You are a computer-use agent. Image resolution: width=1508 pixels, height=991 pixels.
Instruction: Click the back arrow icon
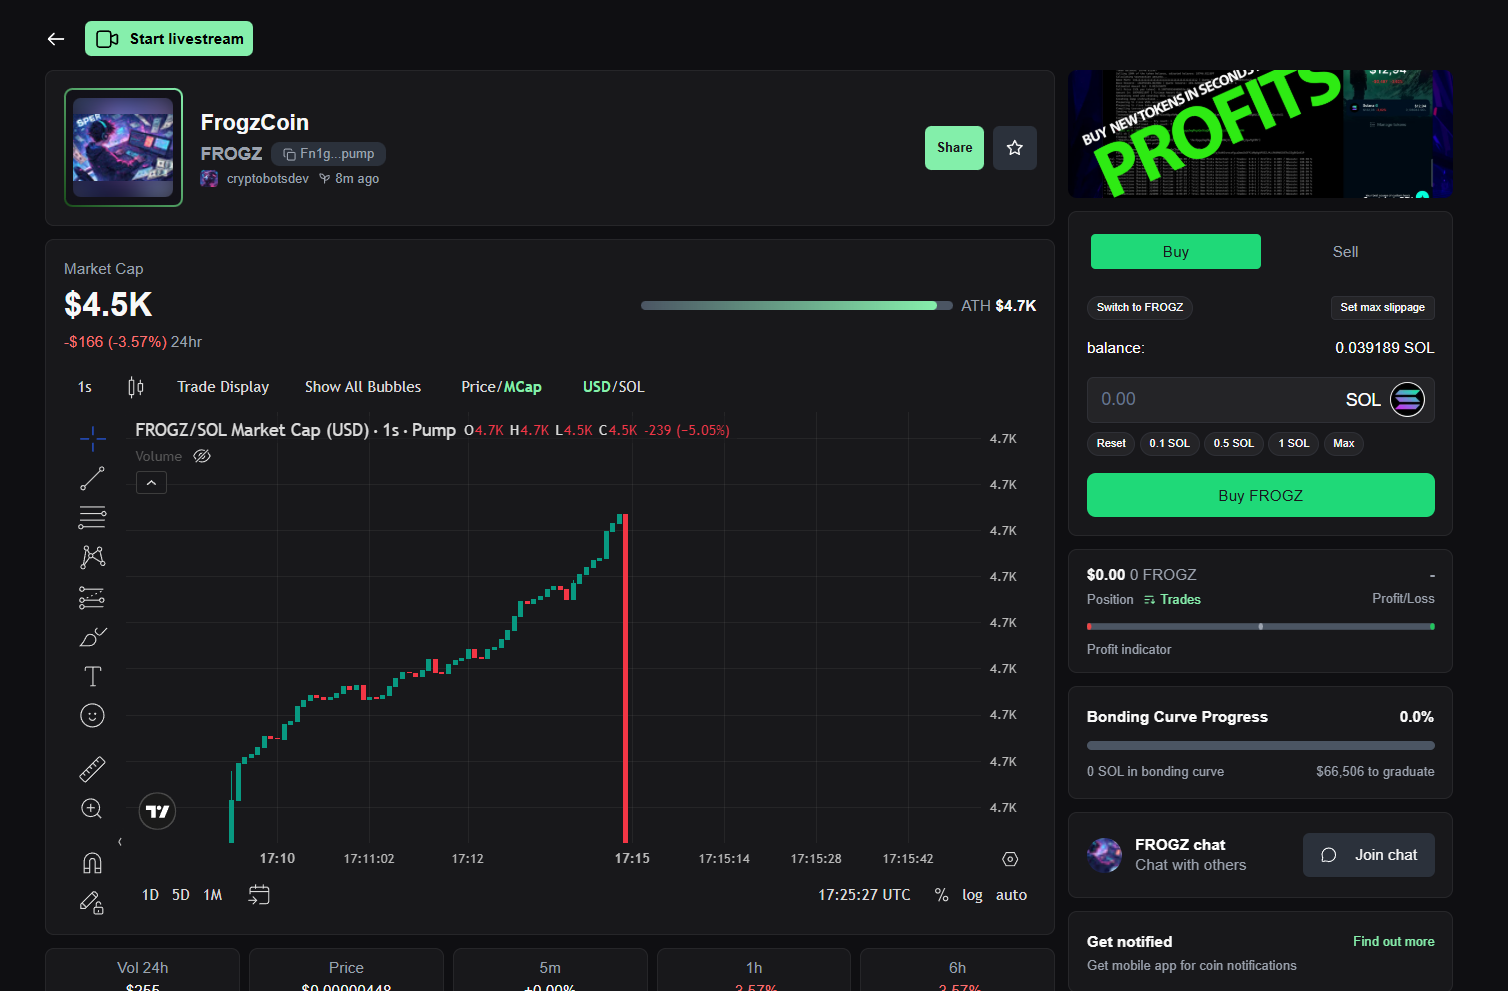(56, 39)
